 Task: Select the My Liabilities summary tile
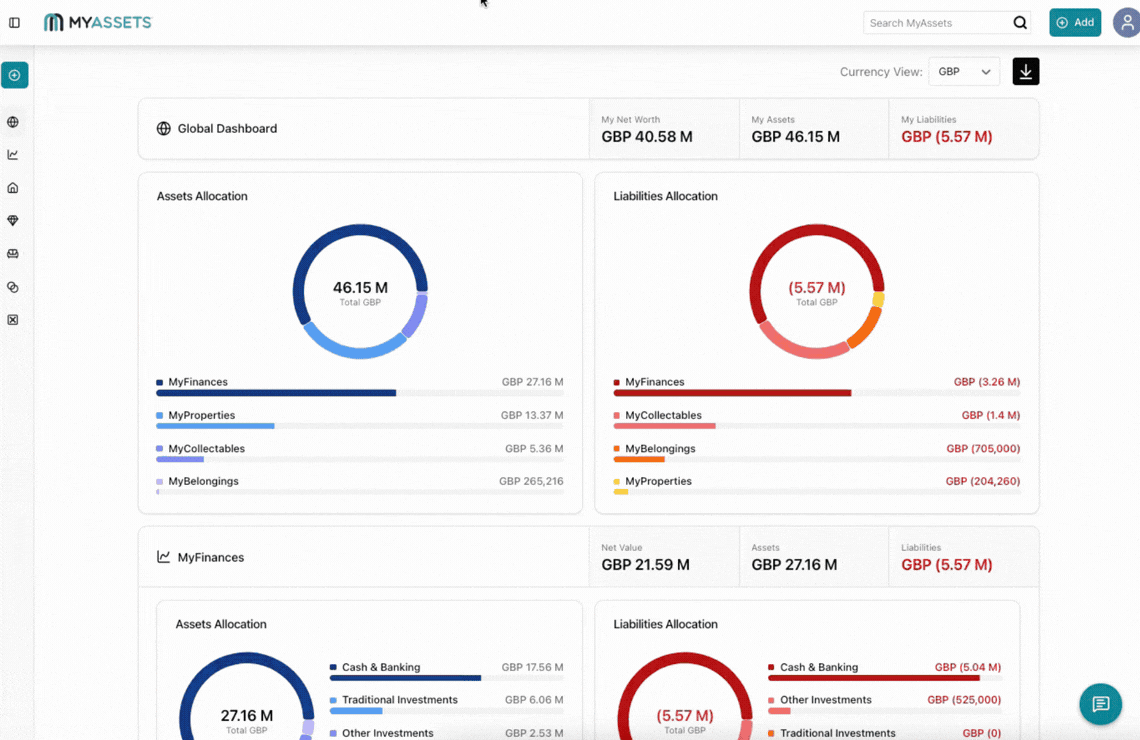point(963,128)
